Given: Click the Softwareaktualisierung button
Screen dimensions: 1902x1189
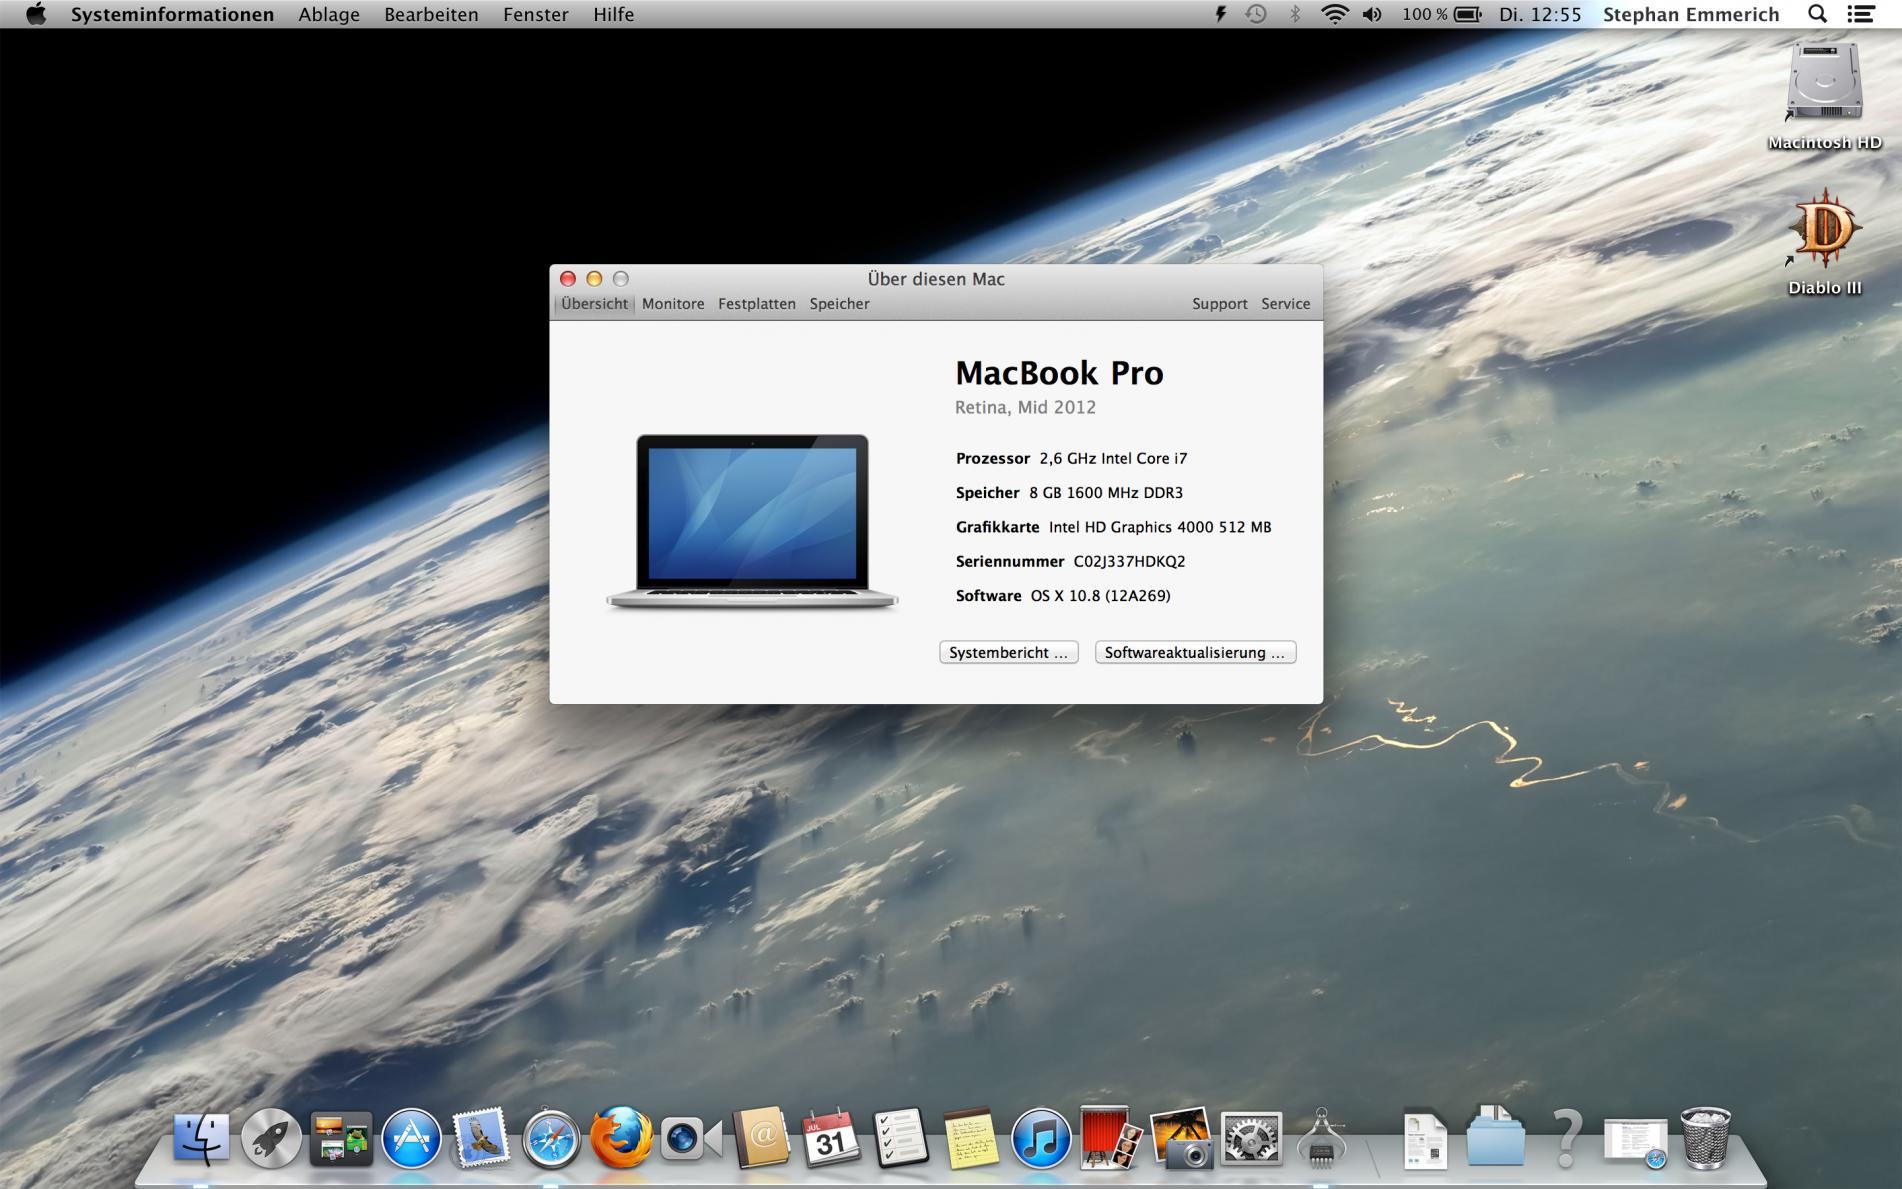Looking at the screenshot, I should coord(1195,652).
